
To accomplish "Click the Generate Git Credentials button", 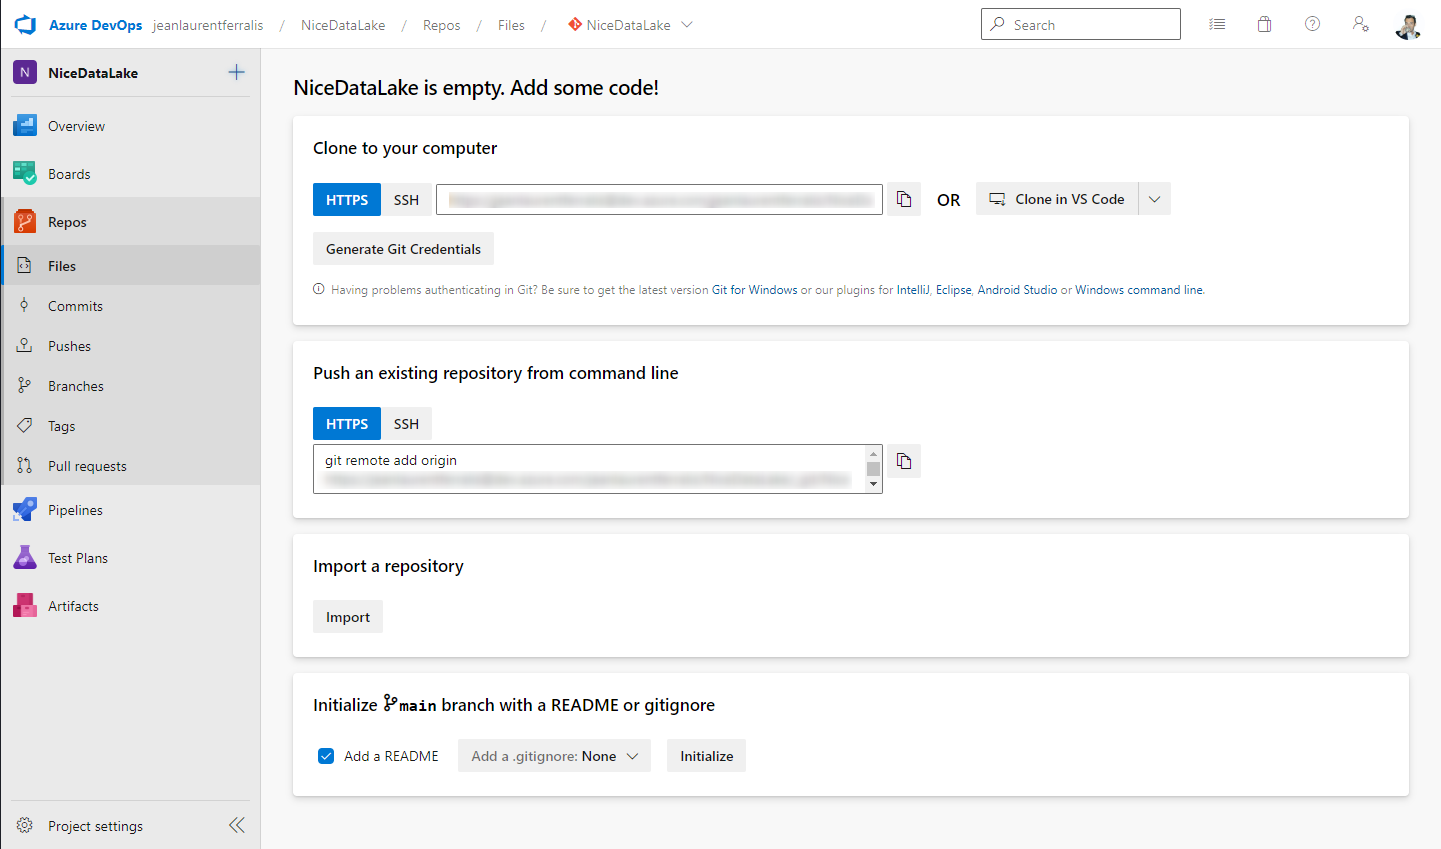I will pyautogui.click(x=403, y=249).
